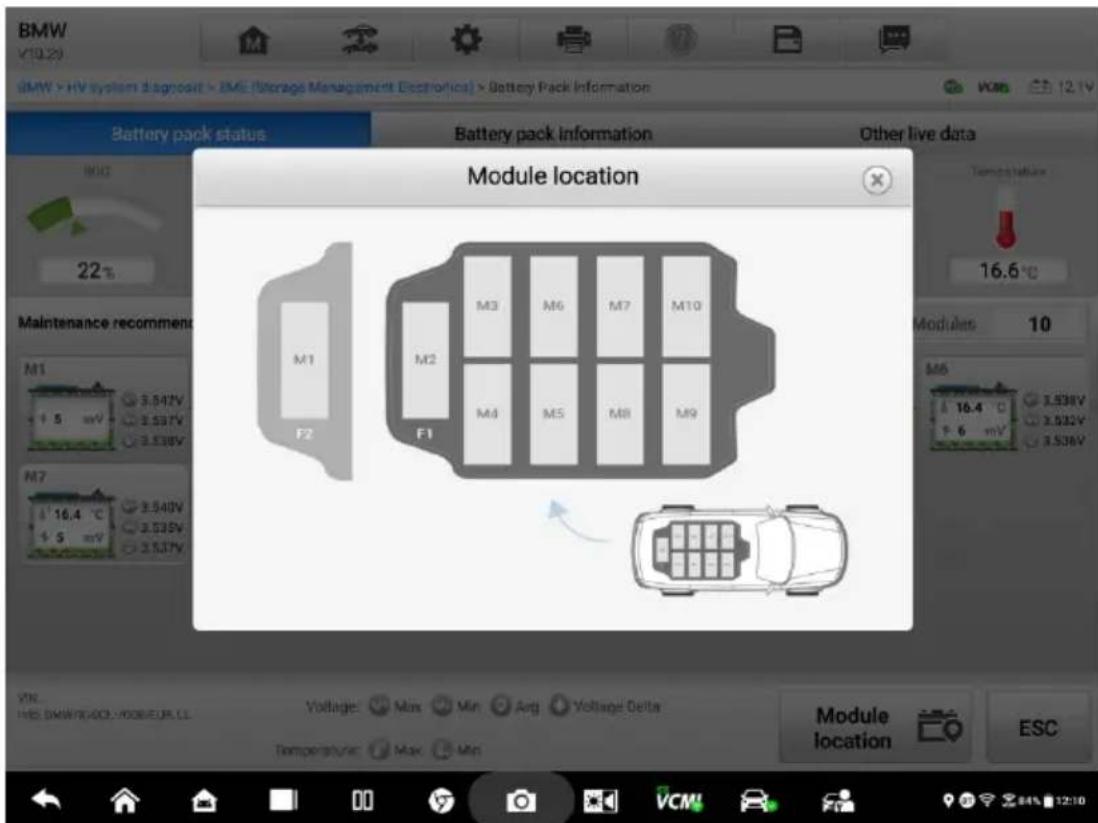Tap the Android home icon
The image size is (1098, 823).
coord(126,800)
